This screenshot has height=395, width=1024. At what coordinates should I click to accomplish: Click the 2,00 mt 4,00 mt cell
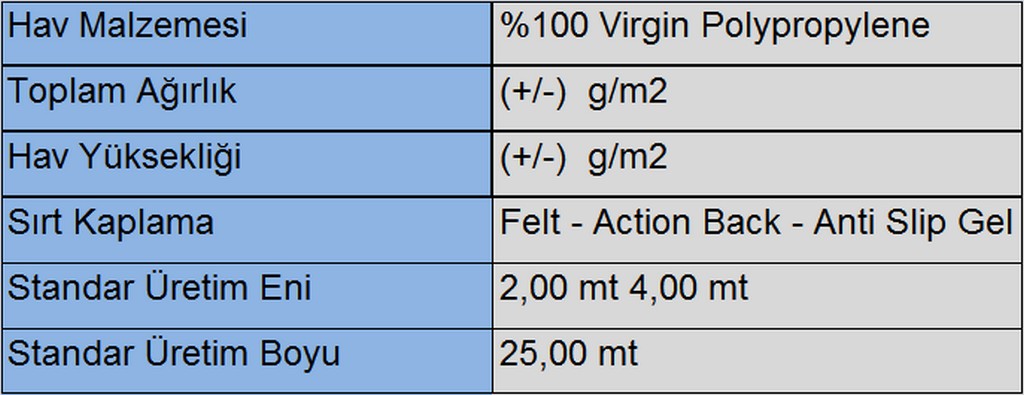[x=758, y=295]
